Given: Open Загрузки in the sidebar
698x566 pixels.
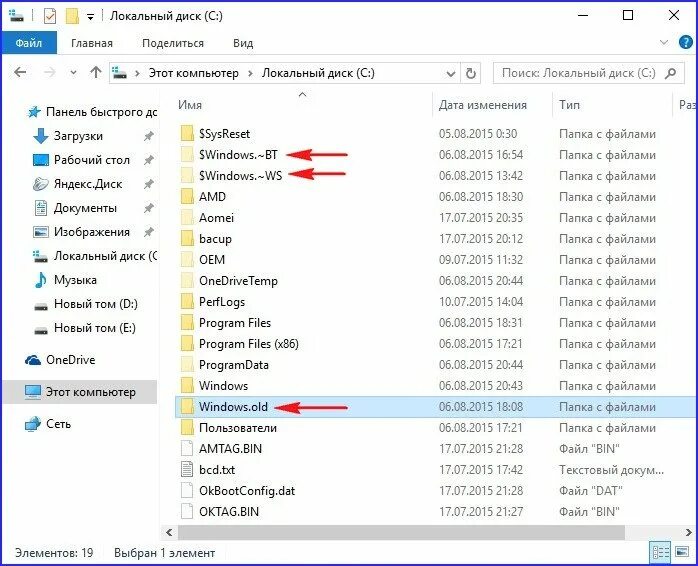Looking at the screenshot, I should click(78, 136).
